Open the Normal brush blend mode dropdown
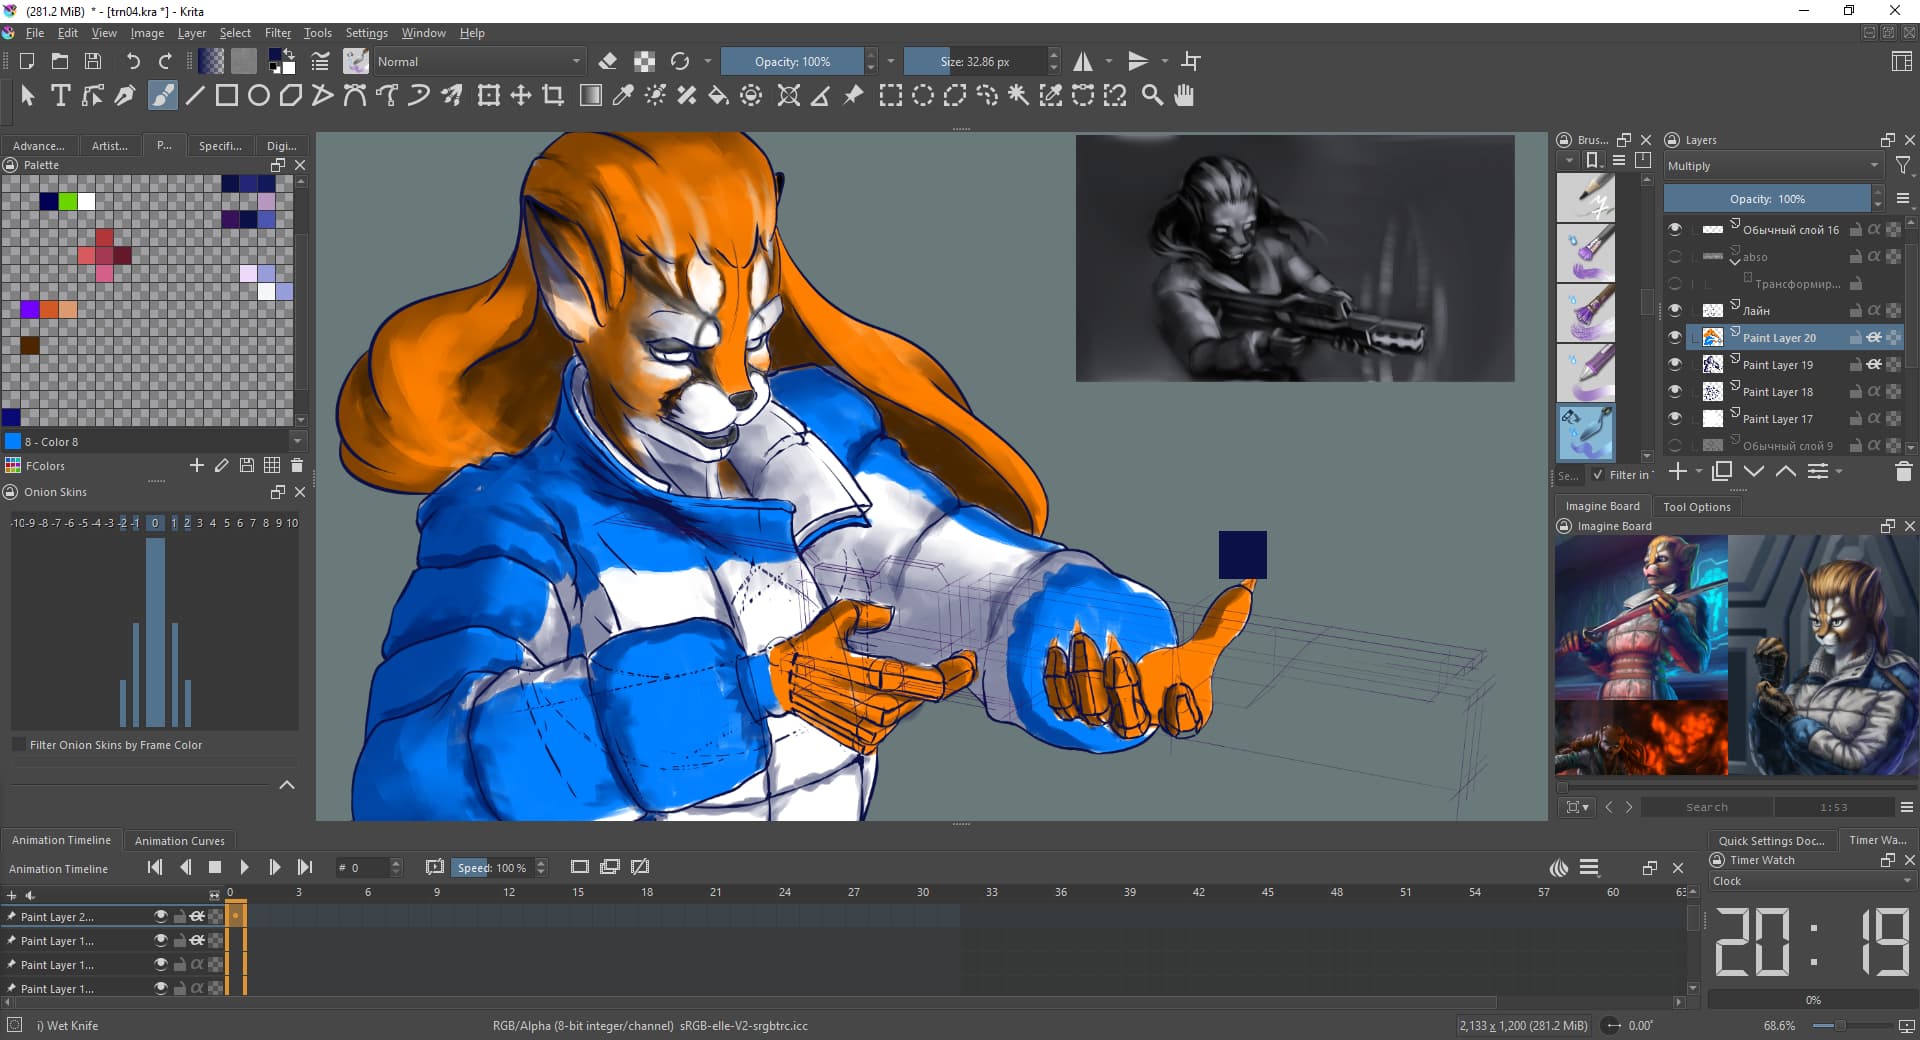The width and height of the screenshot is (1920, 1040). click(x=477, y=61)
